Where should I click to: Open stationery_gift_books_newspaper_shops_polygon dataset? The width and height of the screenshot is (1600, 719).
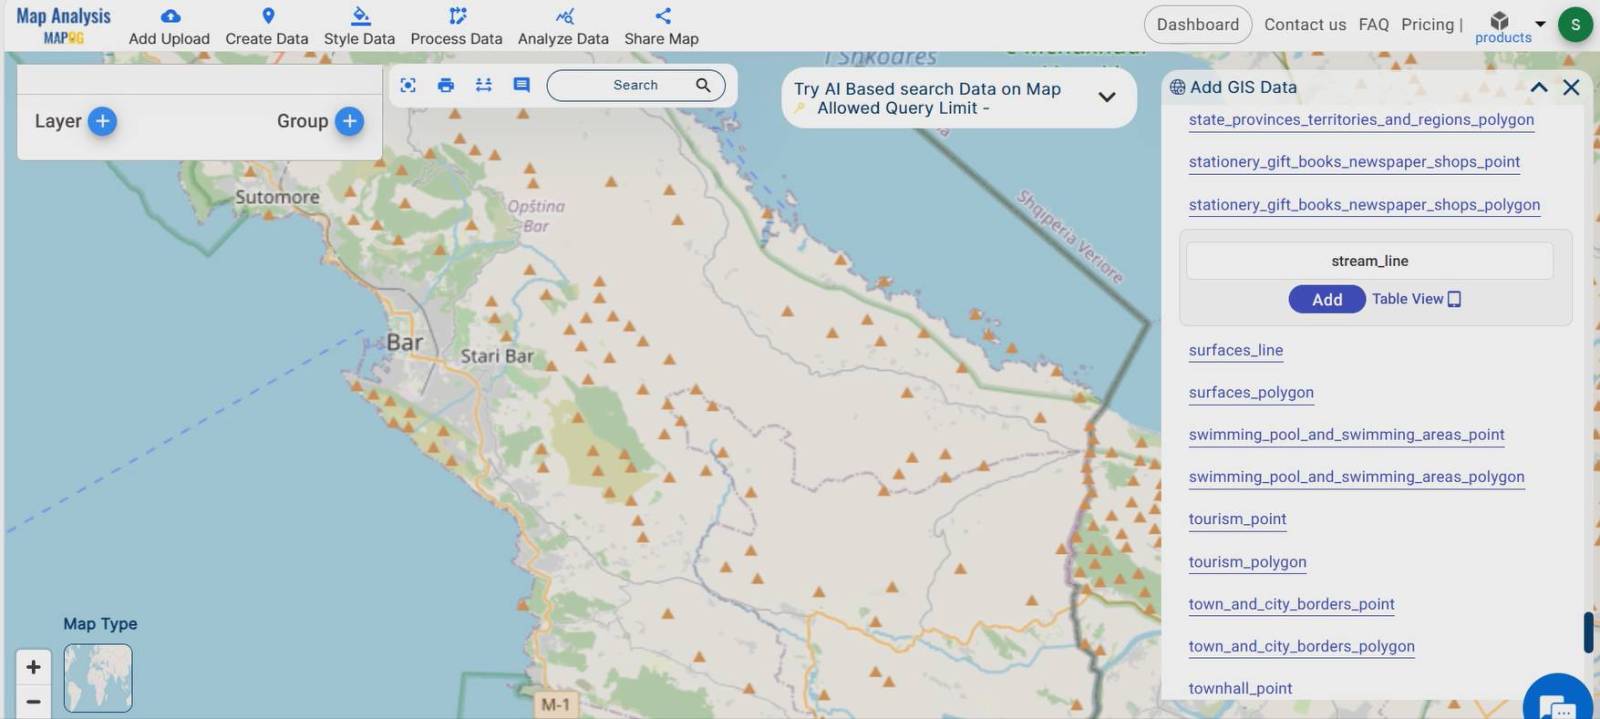click(1364, 205)
